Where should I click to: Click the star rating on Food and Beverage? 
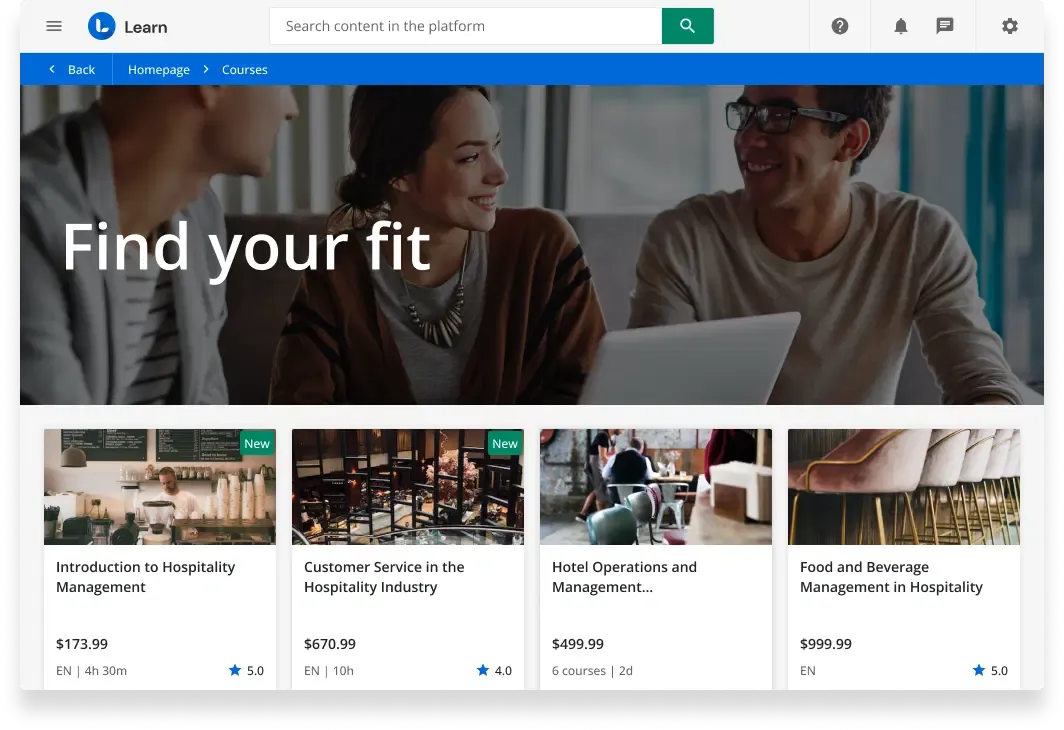pyautogui.click(x=989, y=670)
